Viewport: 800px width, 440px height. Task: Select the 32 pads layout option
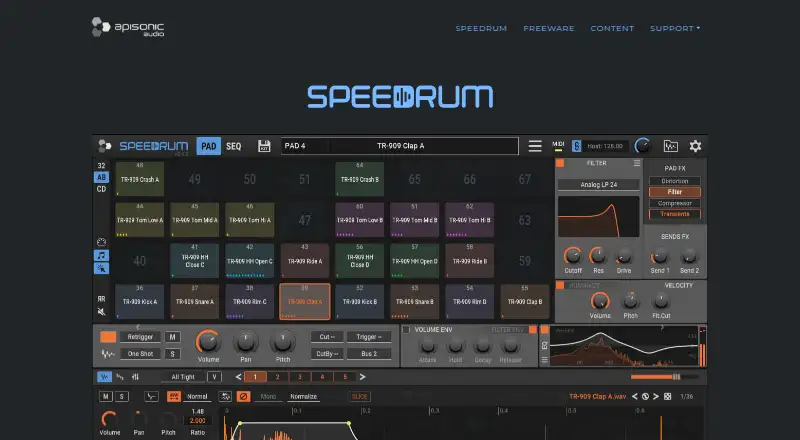[101, 165]
